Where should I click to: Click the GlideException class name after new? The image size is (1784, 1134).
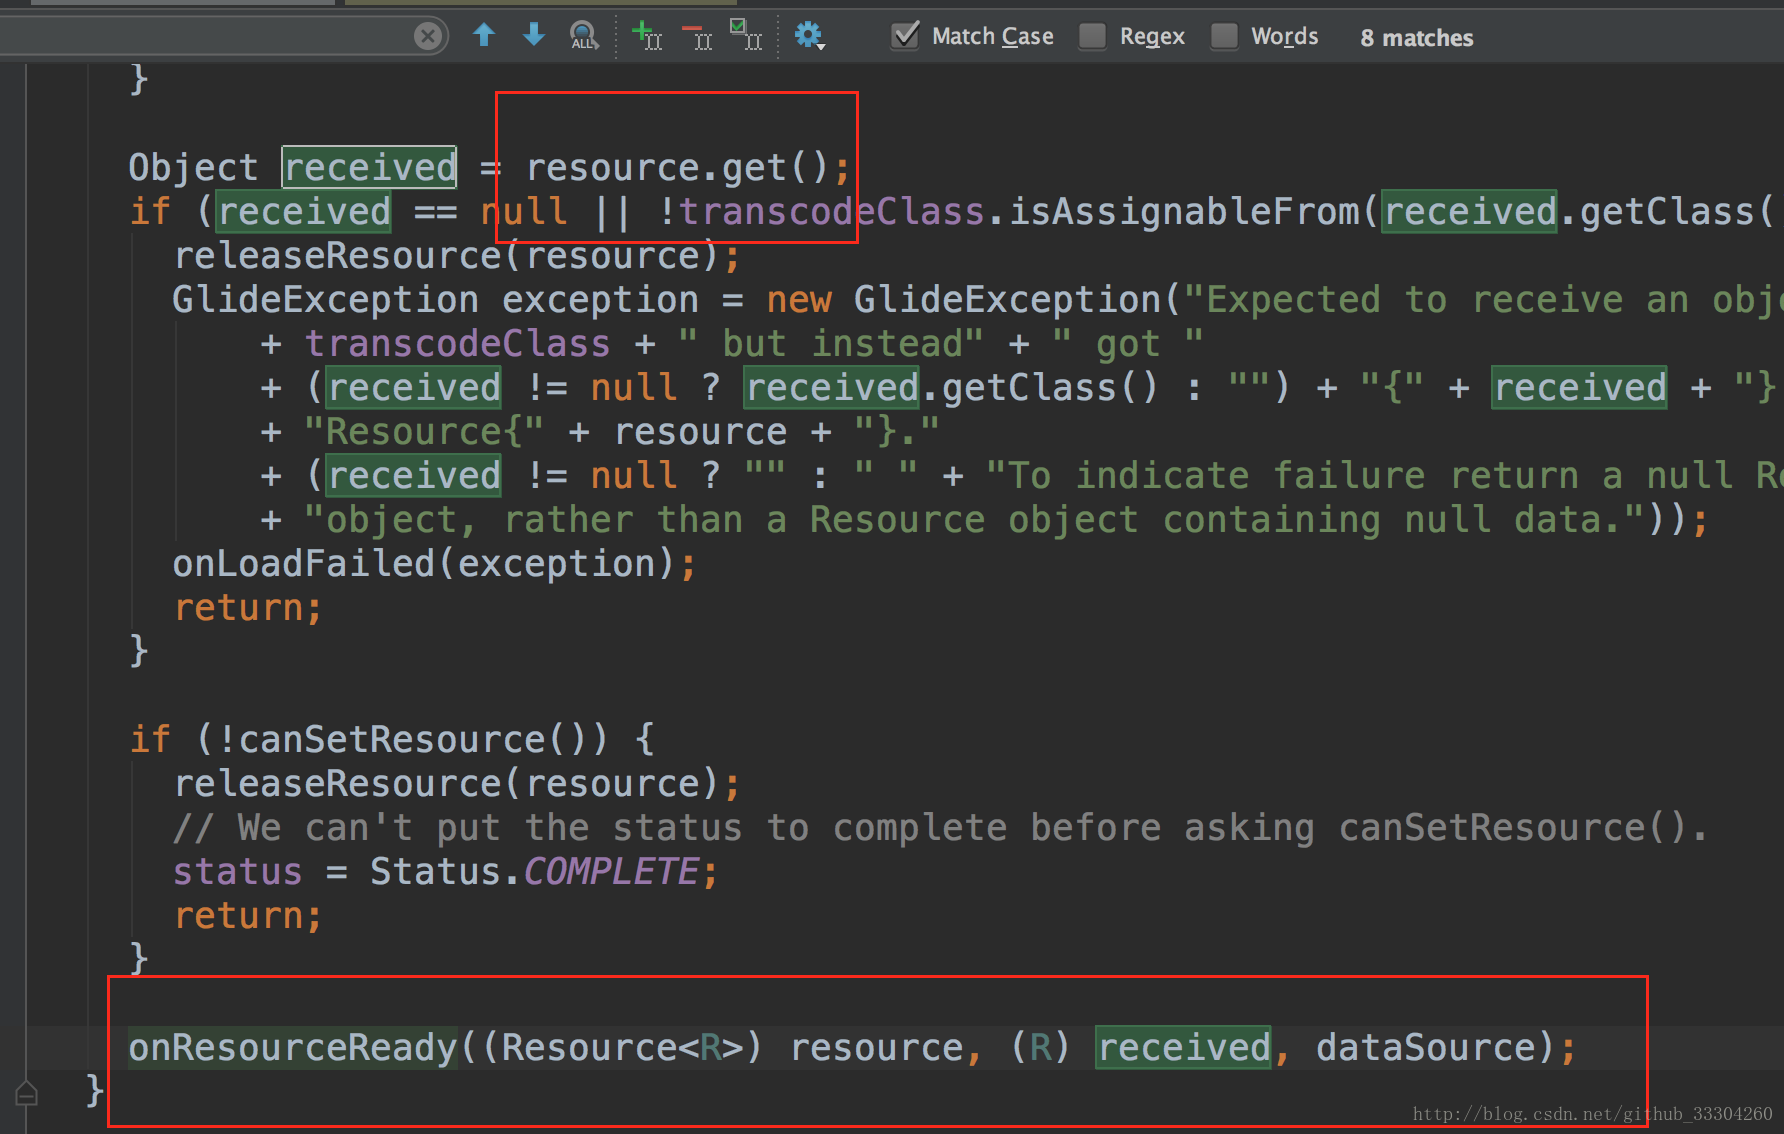(x=1008, y=299)
